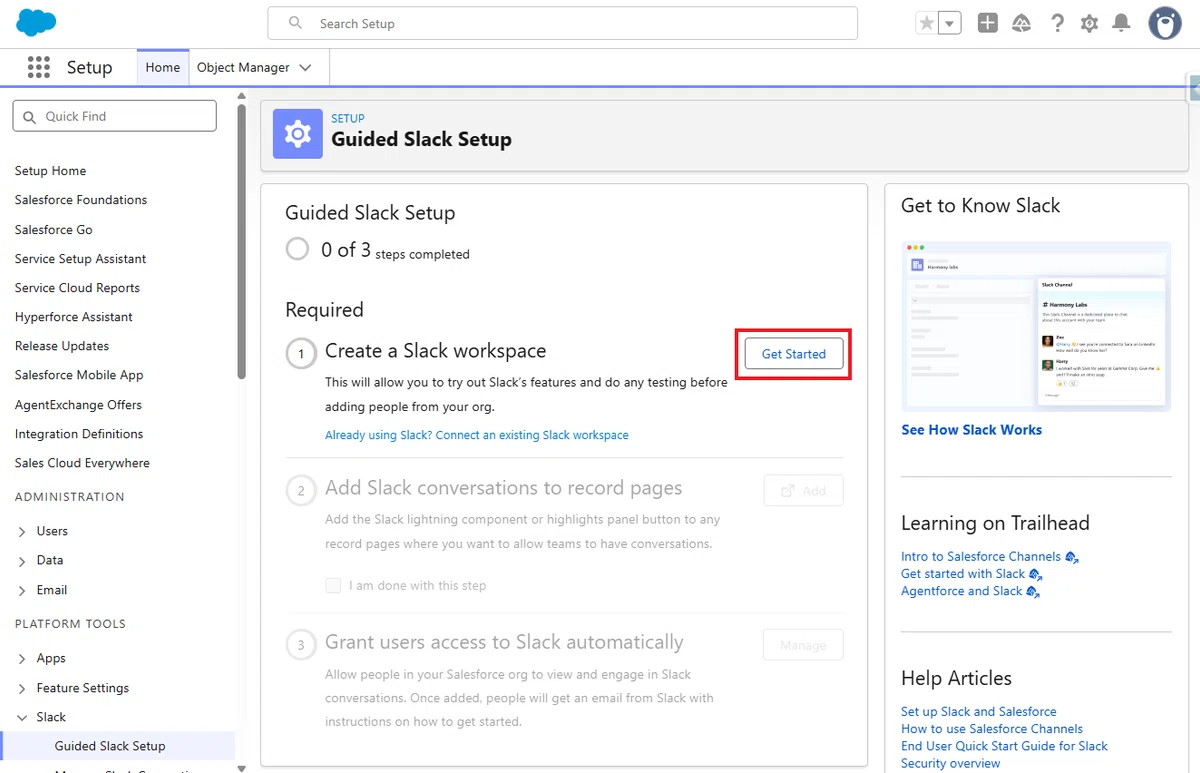1200x773 pixels.
Task: Click the sidebar scroll up arrow
Action: click(x=241, y=96)
